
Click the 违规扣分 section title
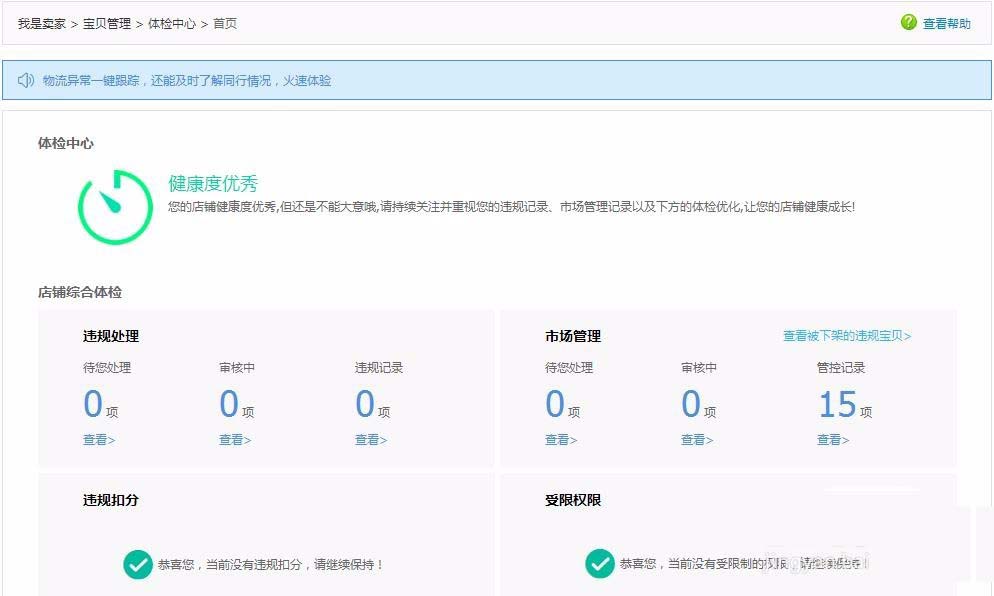click(111, 500)
